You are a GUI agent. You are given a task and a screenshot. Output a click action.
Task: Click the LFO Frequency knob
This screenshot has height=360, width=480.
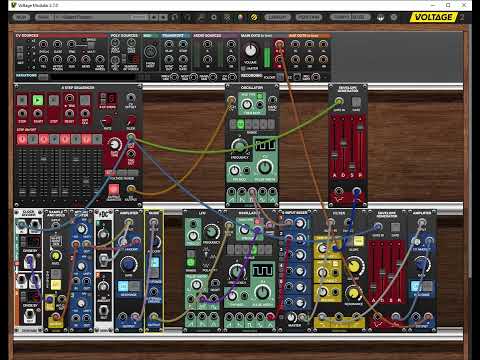[211, 231]
